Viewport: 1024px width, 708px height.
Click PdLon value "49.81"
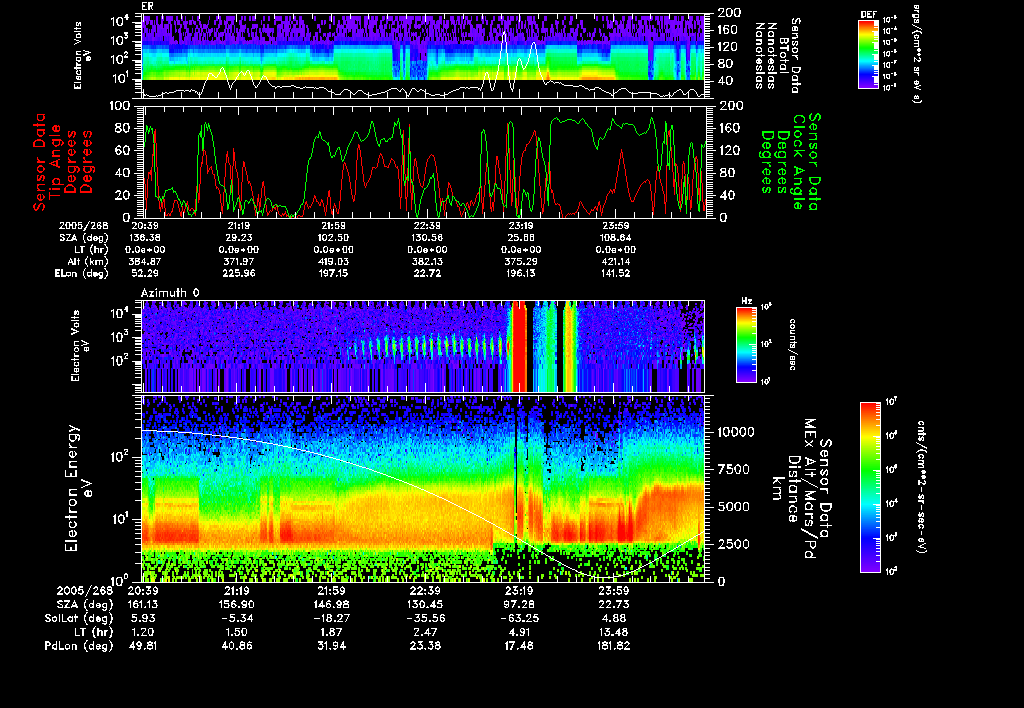click(x=143, y=646)
